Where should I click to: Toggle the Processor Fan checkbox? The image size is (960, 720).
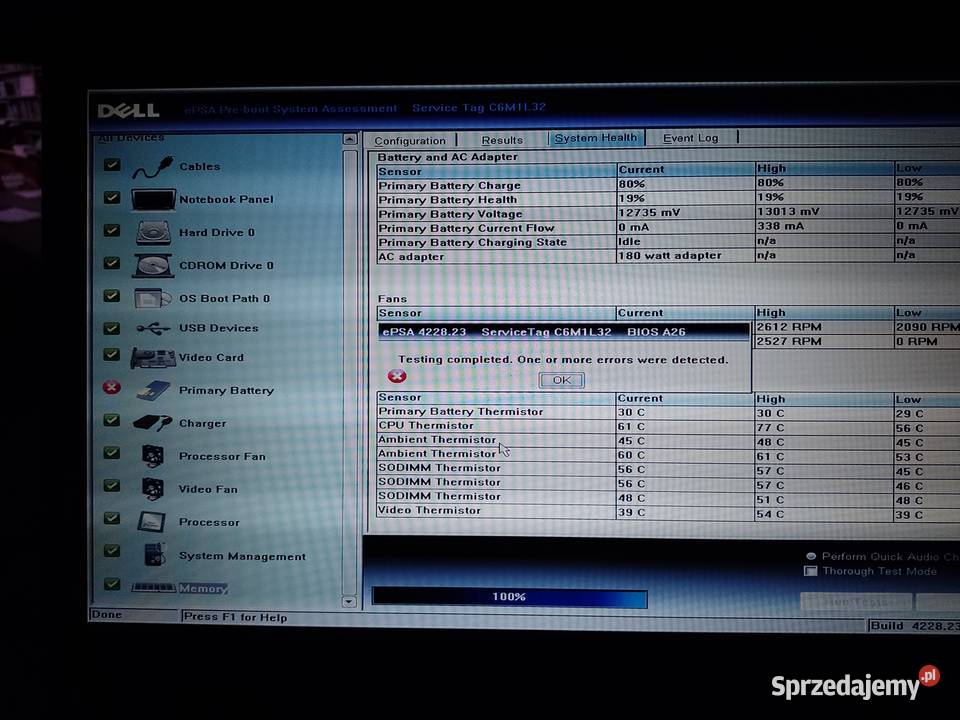111,453
